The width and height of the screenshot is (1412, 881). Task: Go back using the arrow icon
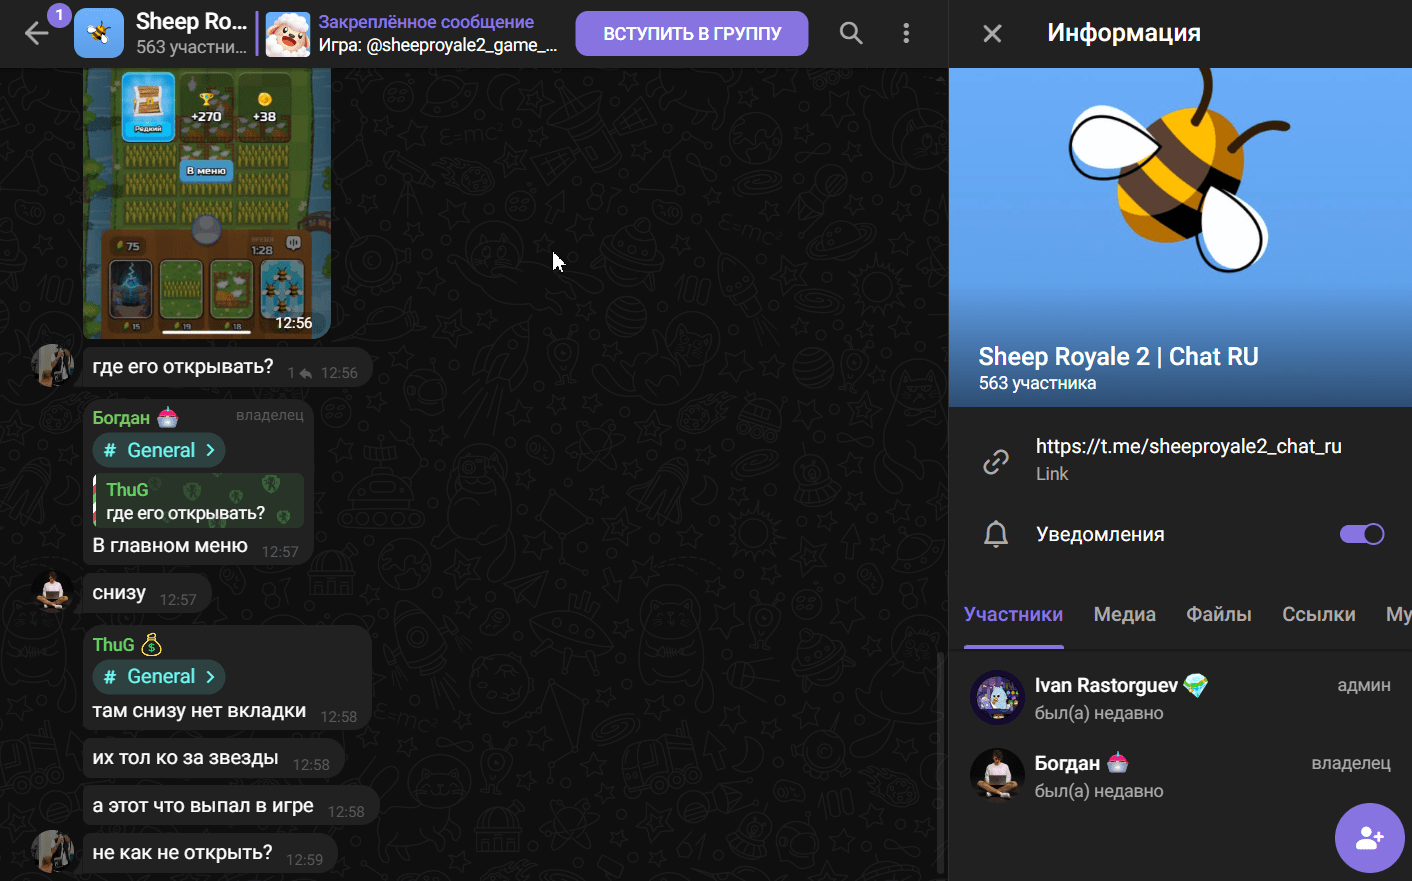[37, 33]
